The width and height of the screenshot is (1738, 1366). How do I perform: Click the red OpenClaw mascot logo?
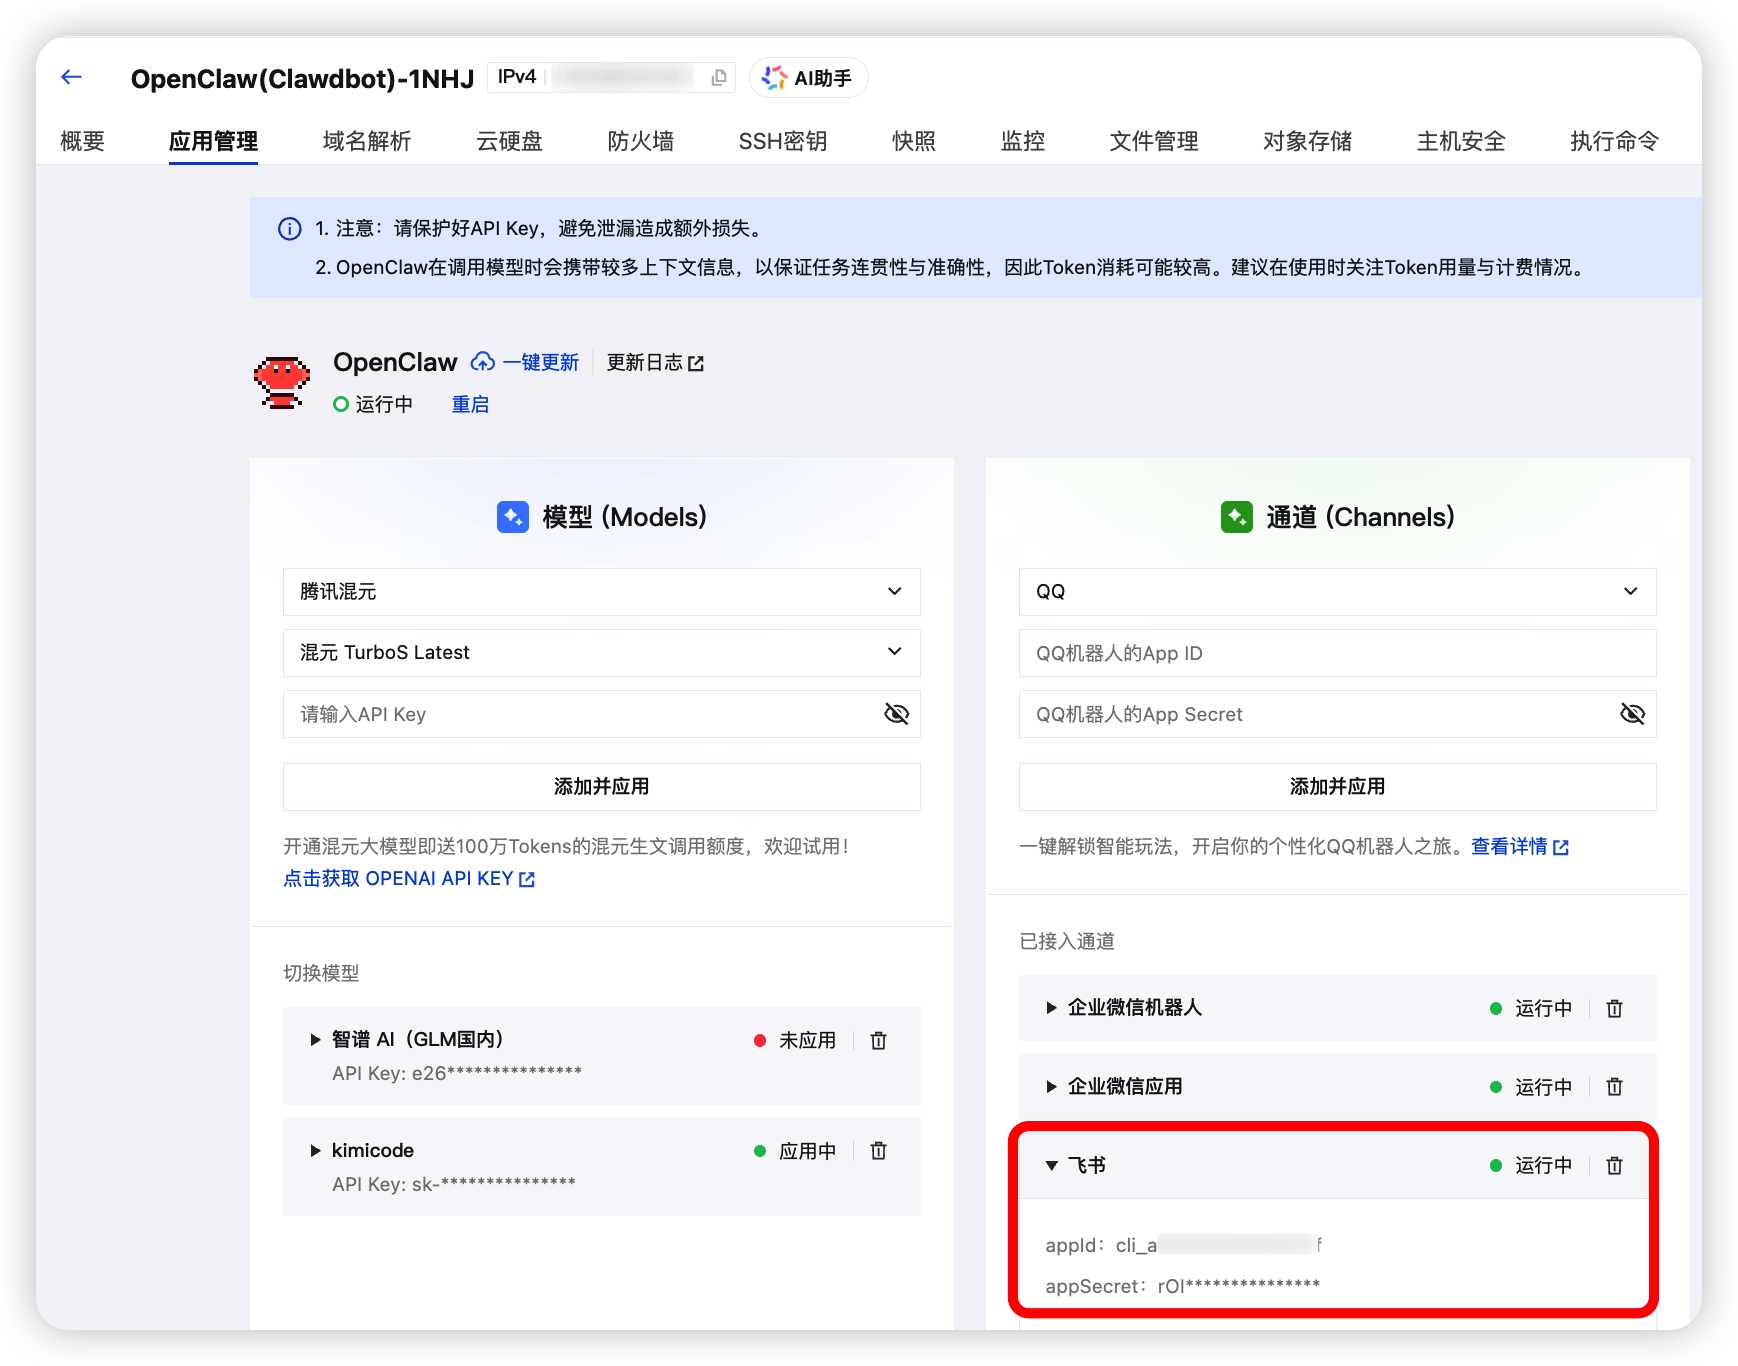click(282, 382)
